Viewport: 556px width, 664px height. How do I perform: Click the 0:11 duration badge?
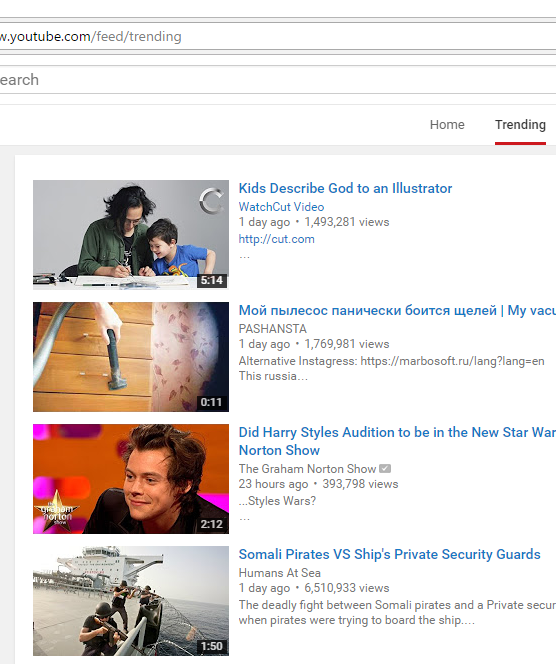coord(212,402)
